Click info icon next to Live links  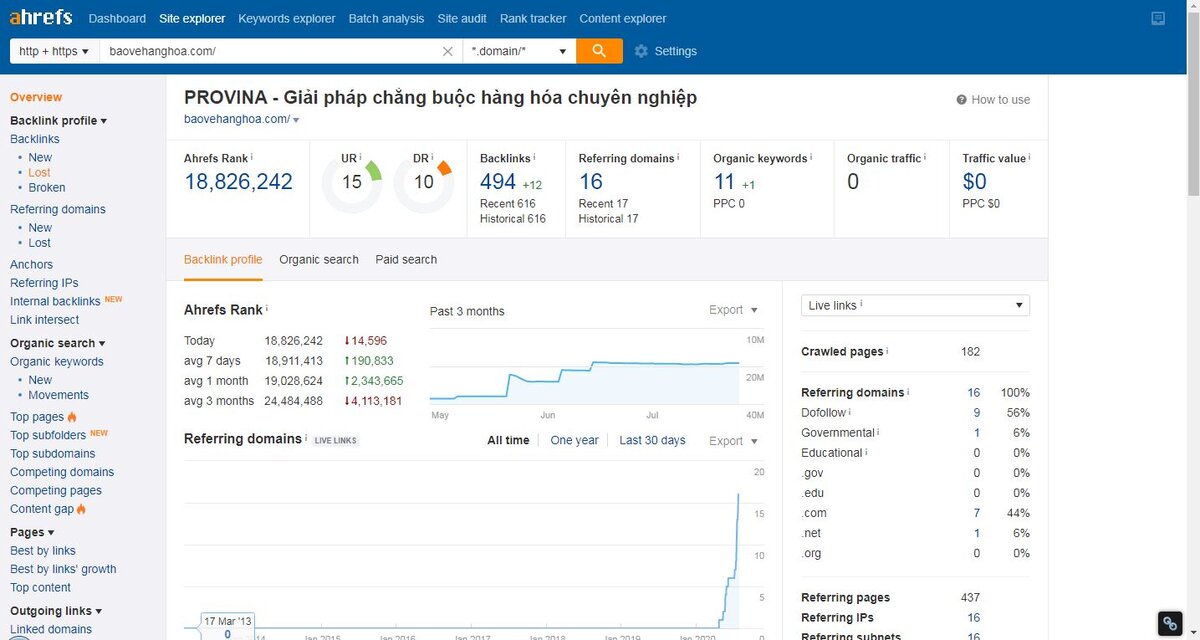pos(861,304)
